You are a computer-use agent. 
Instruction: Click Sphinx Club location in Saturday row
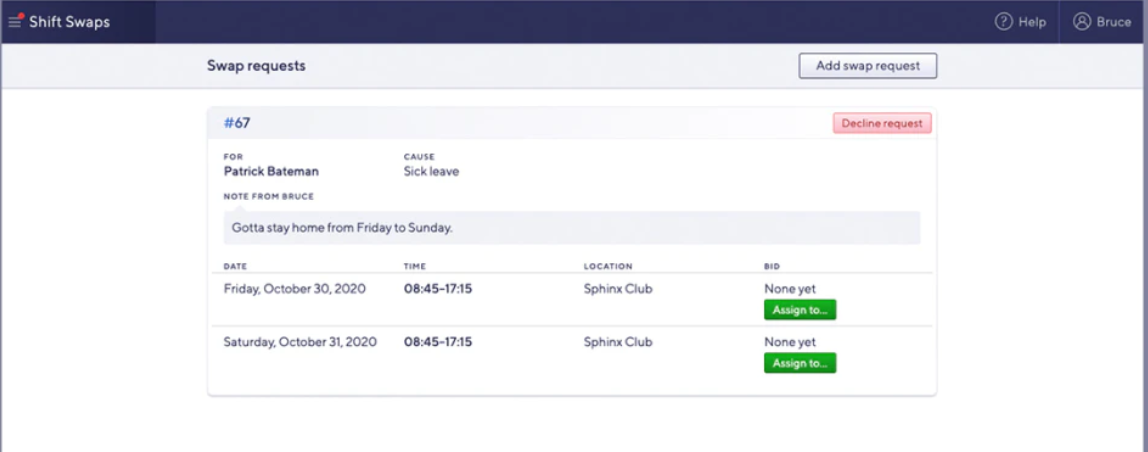[618, 342]
